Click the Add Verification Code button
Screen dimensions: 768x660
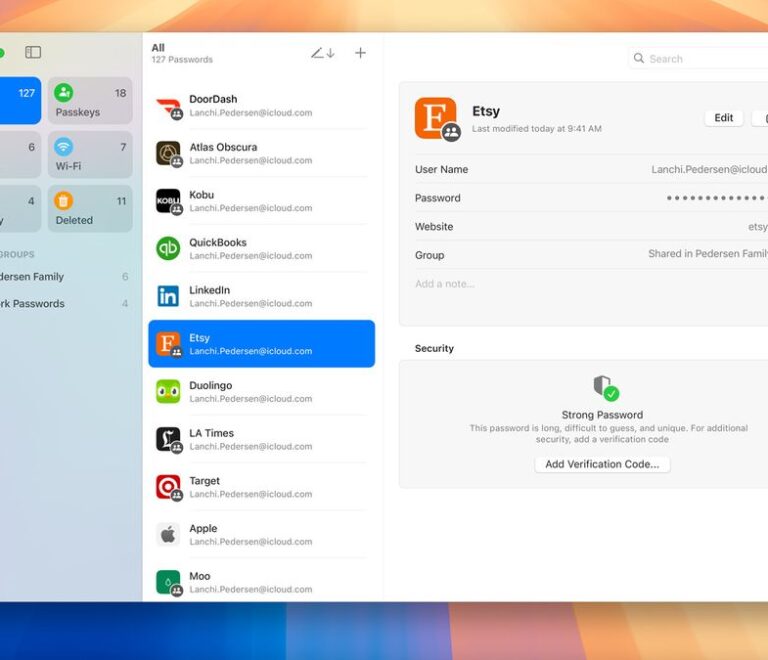click(x=602, y=464)
